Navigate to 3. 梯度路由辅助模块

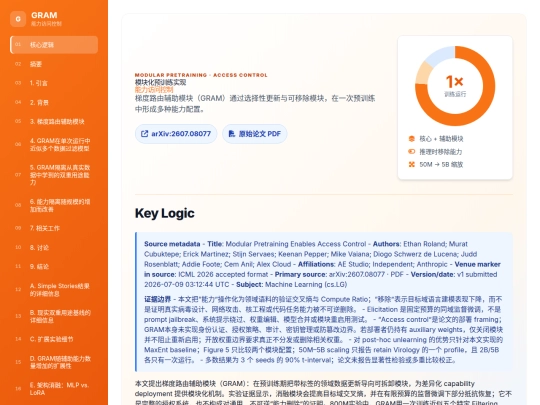coord(54,122)
